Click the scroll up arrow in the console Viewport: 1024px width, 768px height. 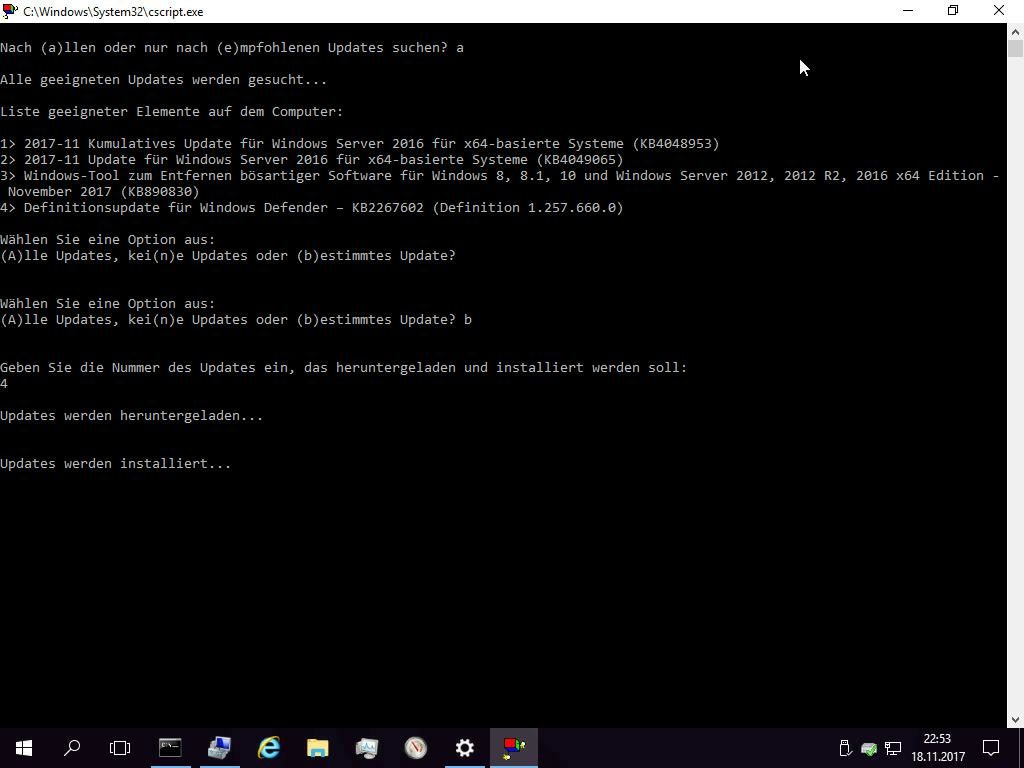coord(1015,31)
